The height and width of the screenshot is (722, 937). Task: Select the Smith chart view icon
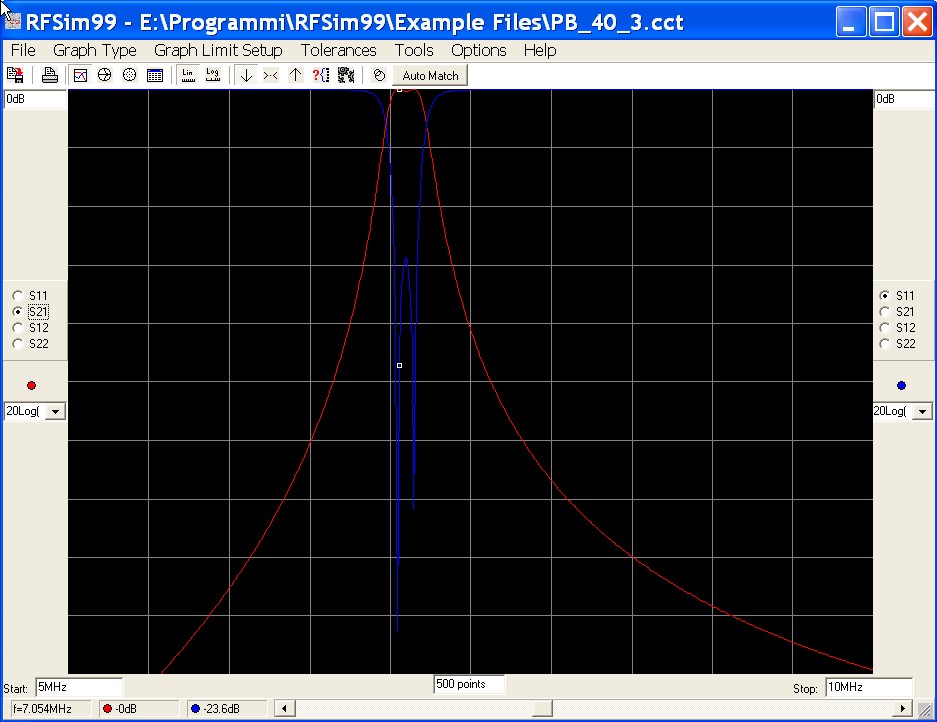(105, 75)
